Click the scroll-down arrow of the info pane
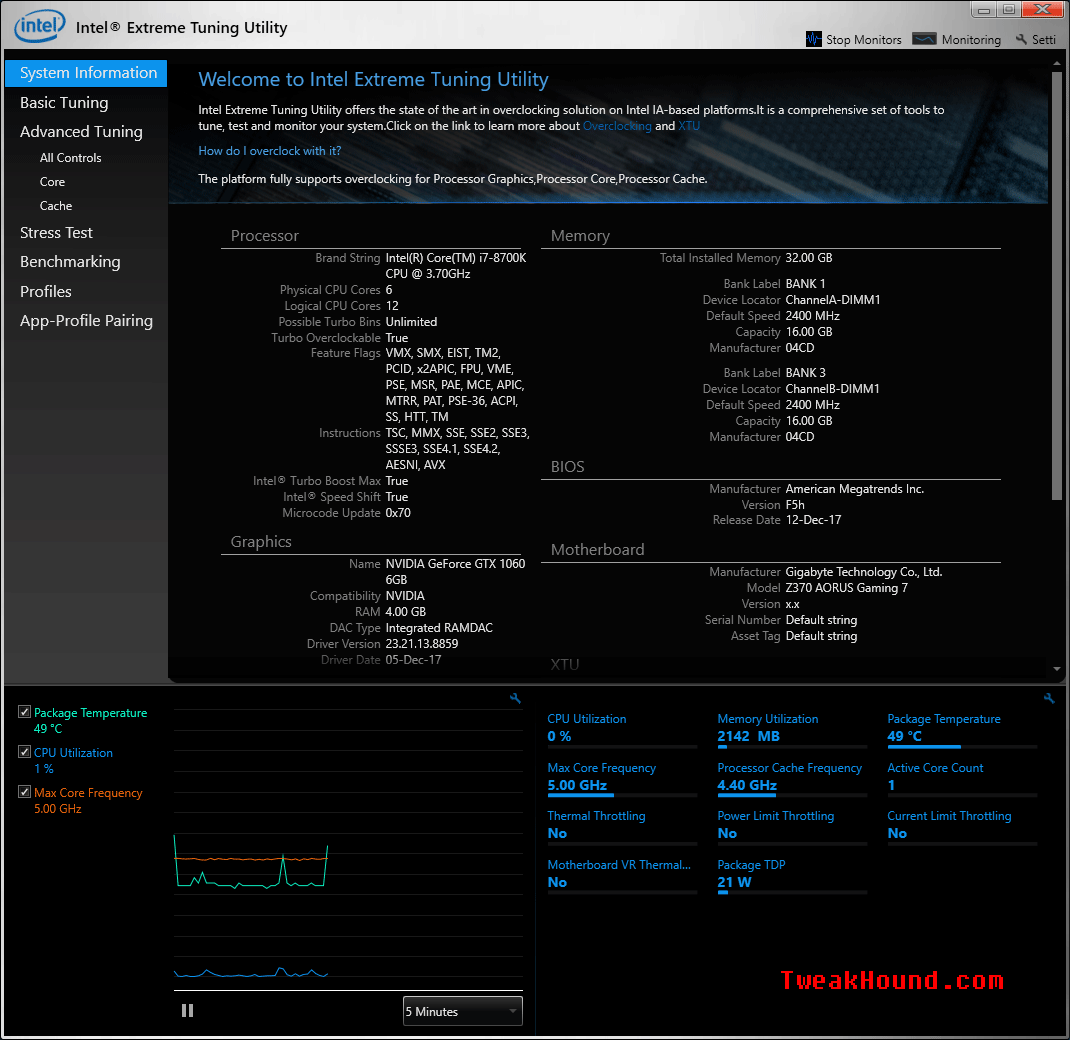 coord(1057,669)
